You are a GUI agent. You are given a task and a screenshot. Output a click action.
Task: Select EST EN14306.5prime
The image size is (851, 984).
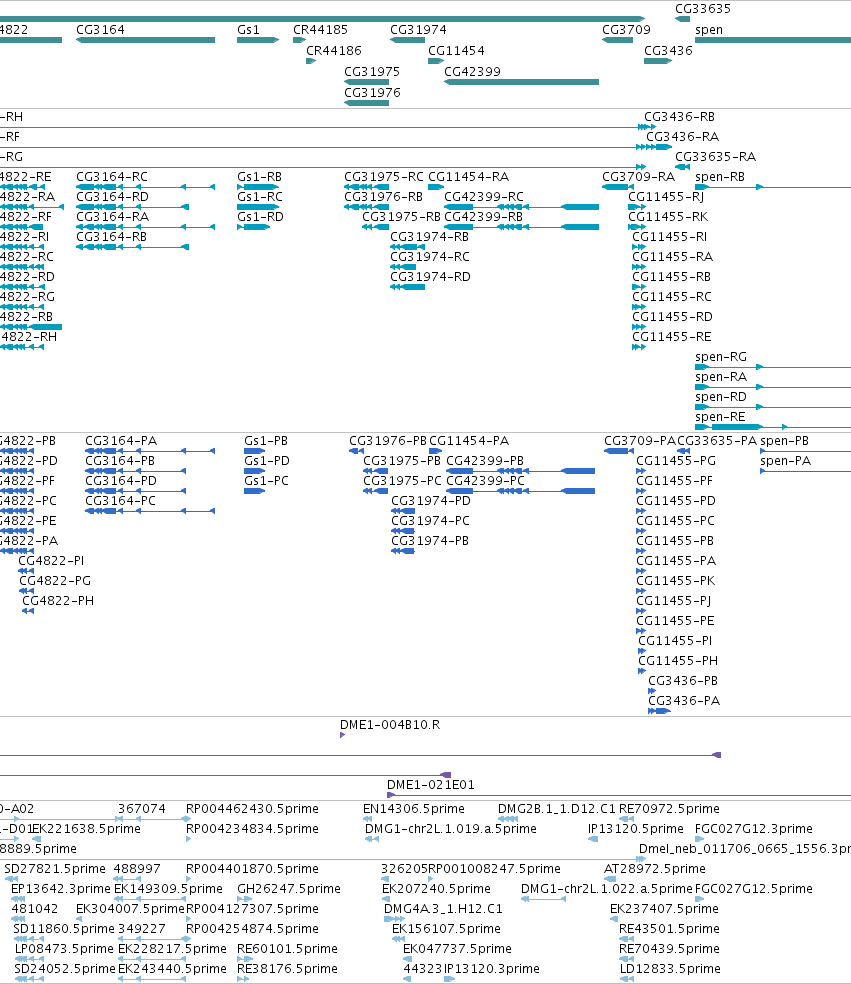[414, 810]
